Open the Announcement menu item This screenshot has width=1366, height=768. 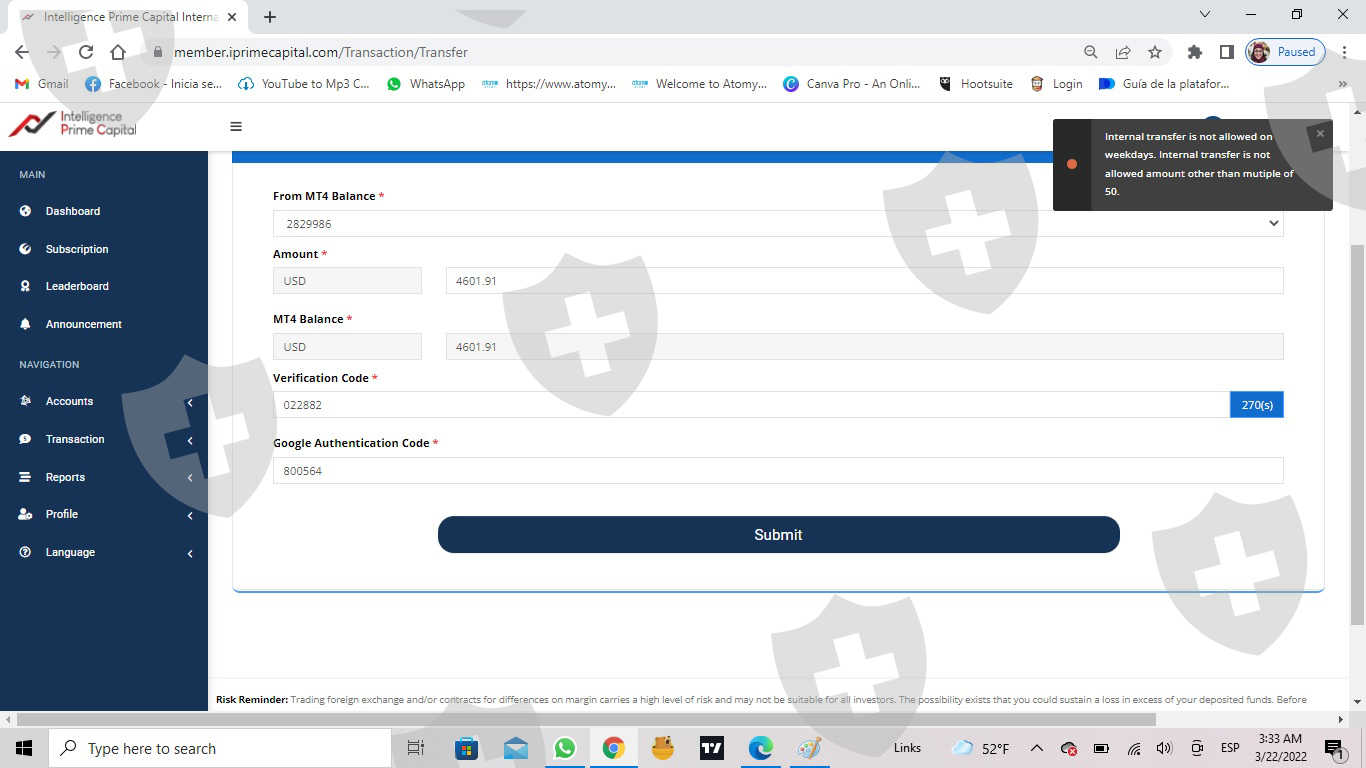[x=84, y=324]
